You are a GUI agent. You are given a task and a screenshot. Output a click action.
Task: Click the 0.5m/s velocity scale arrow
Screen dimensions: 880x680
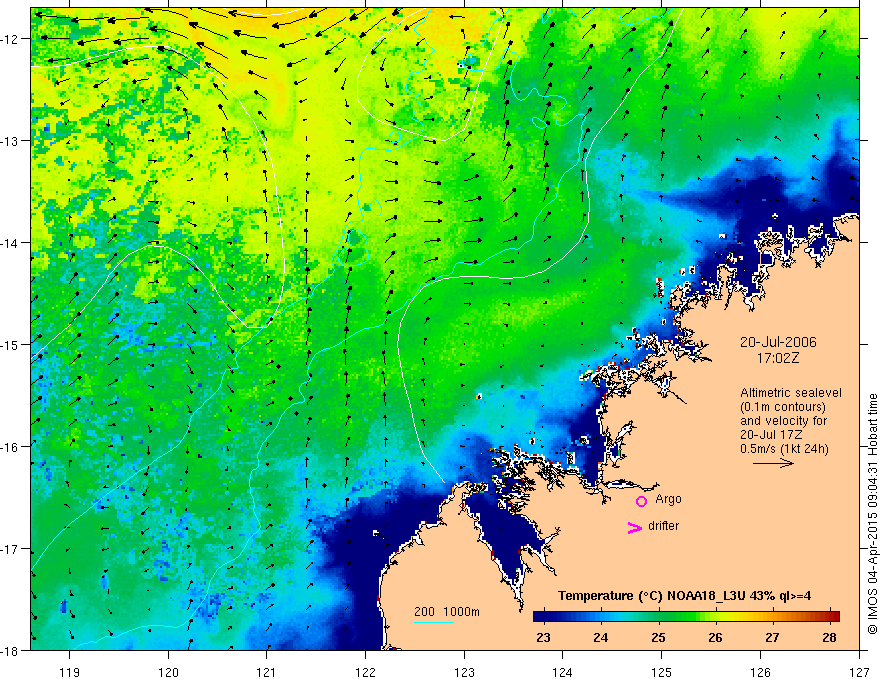coord(773,463)
